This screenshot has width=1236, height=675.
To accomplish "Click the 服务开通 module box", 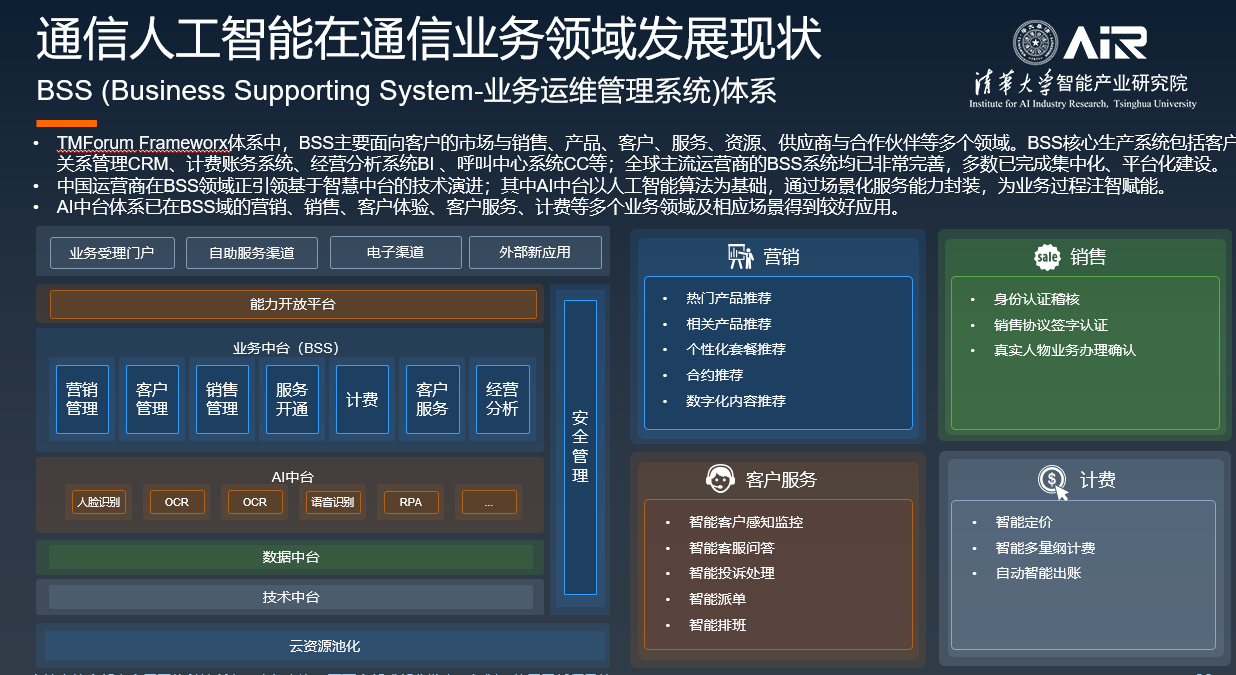I will tap(292, 399).
